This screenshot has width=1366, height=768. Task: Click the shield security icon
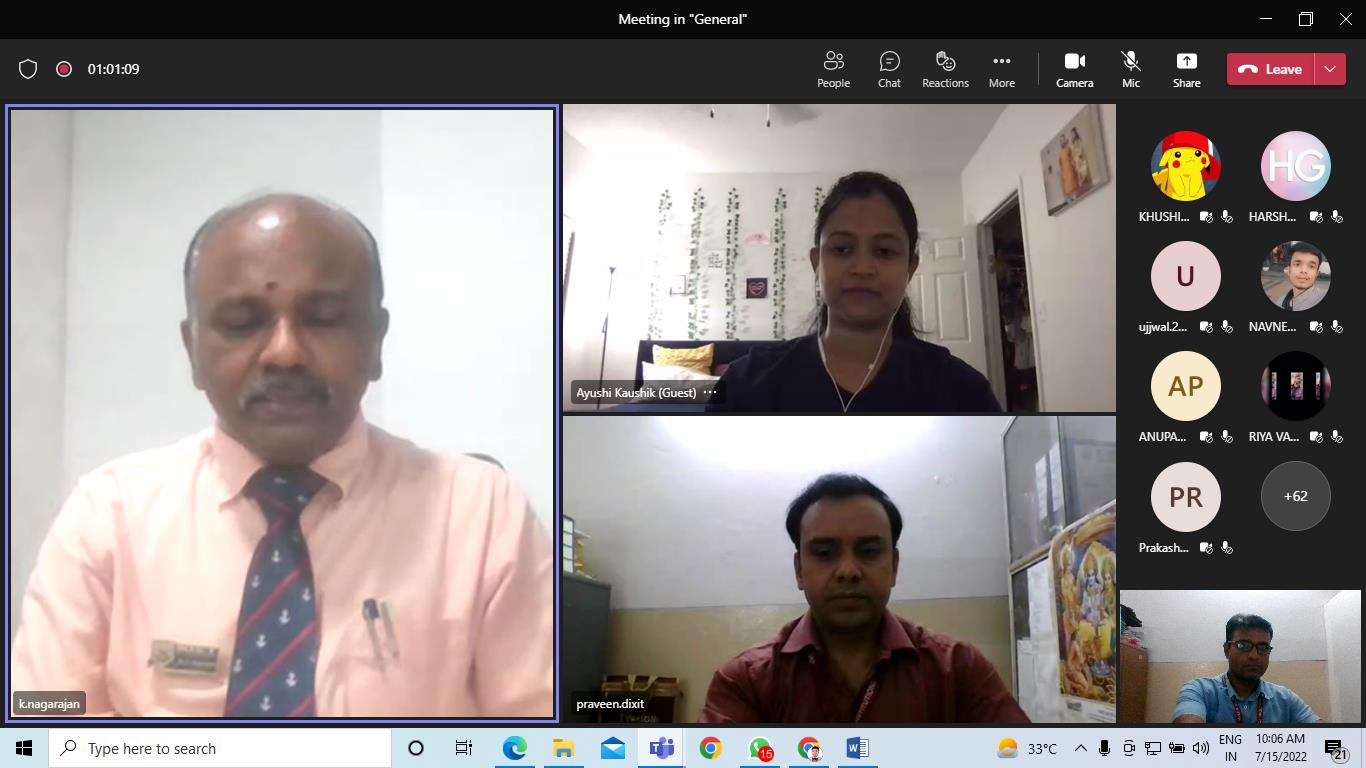tap(28, 69)
